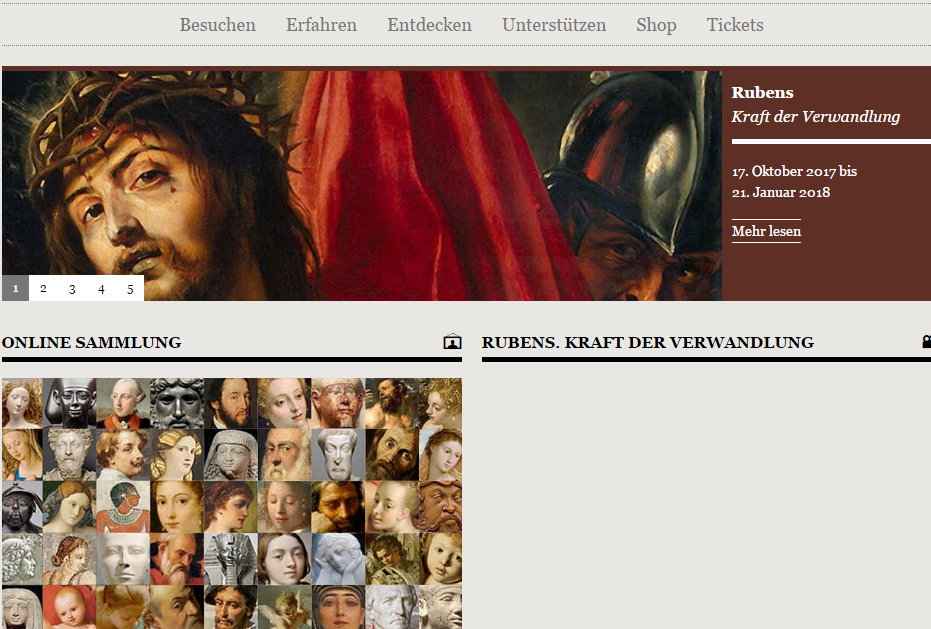Screen dimensions: 931x629
Task: Follow the Mehr lesen link
Action: 766,232
